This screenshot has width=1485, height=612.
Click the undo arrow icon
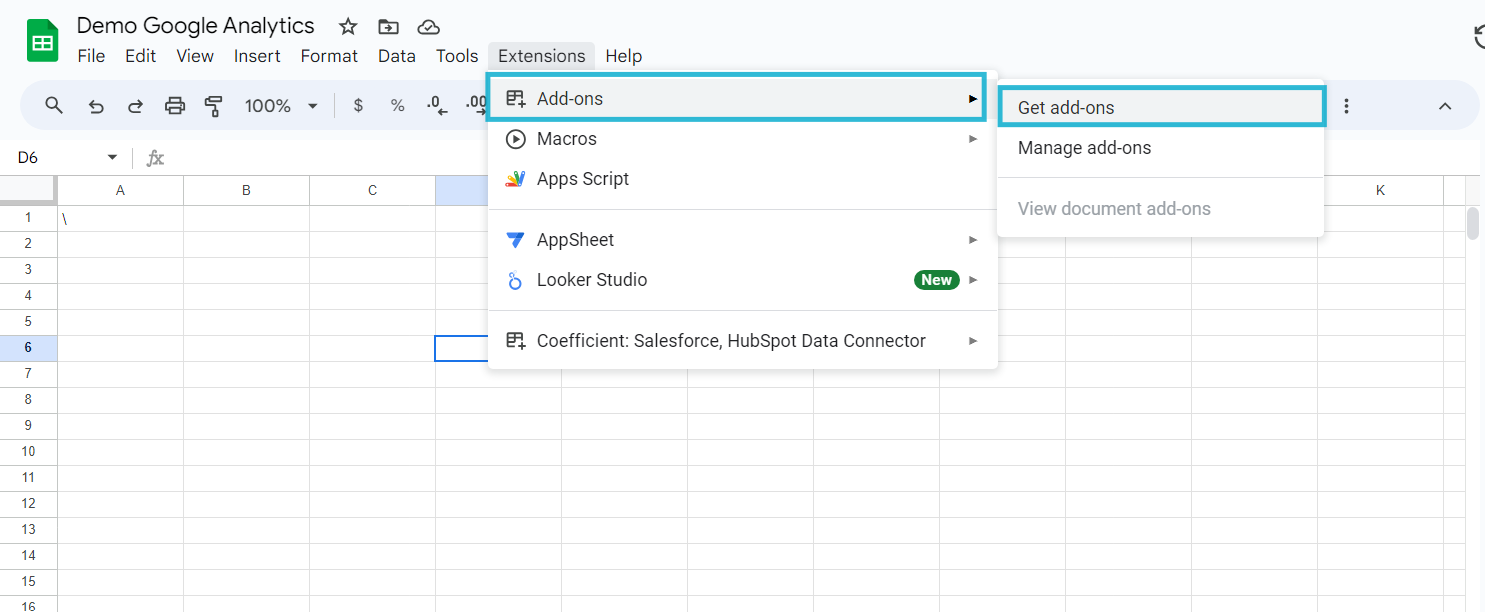(96, 105)
